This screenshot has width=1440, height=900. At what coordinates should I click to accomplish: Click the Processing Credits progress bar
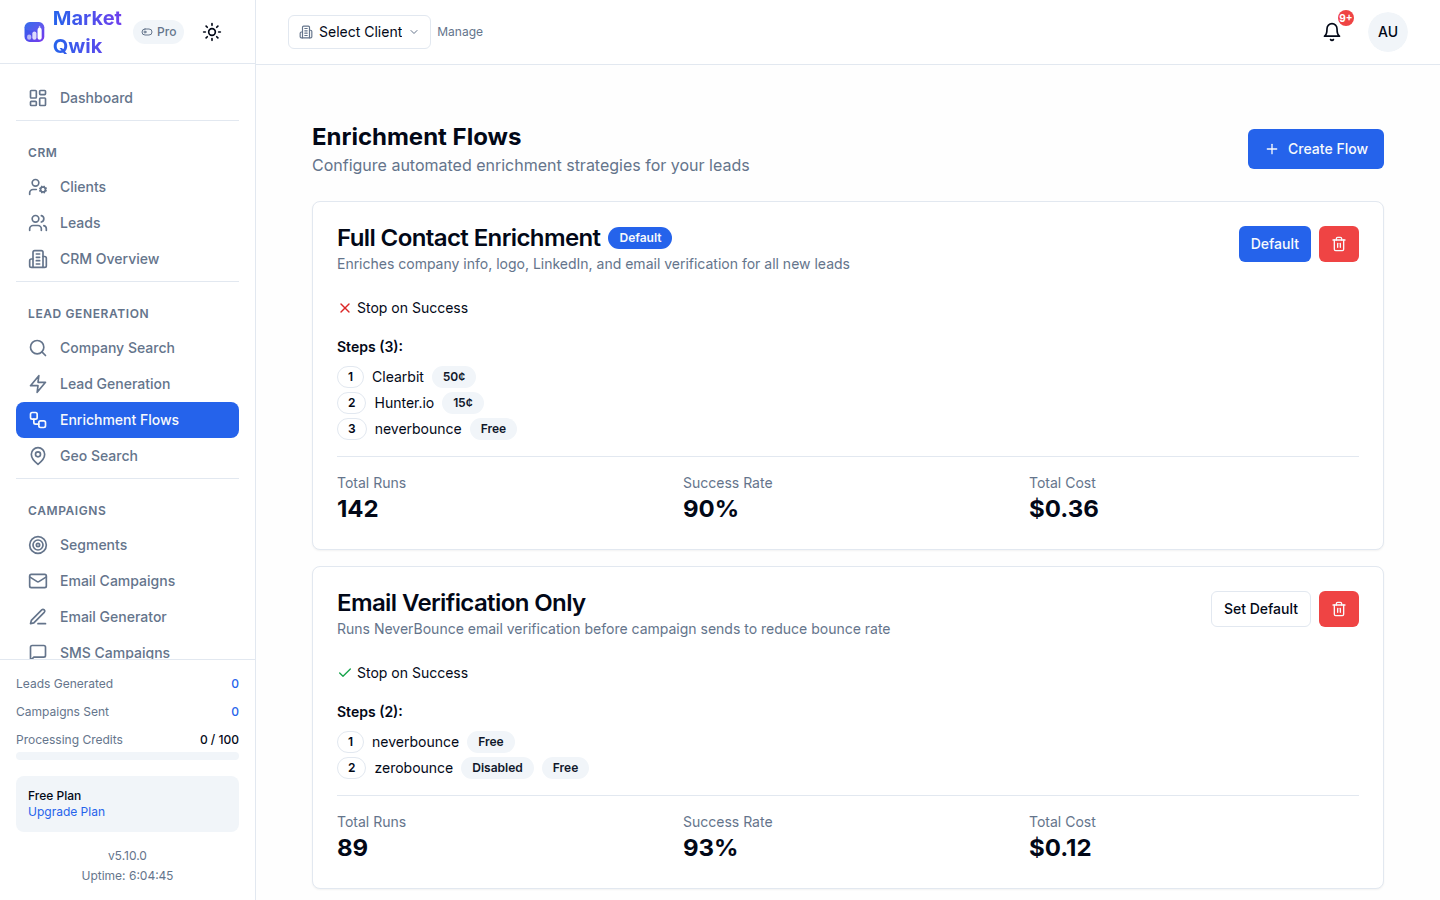127,757
